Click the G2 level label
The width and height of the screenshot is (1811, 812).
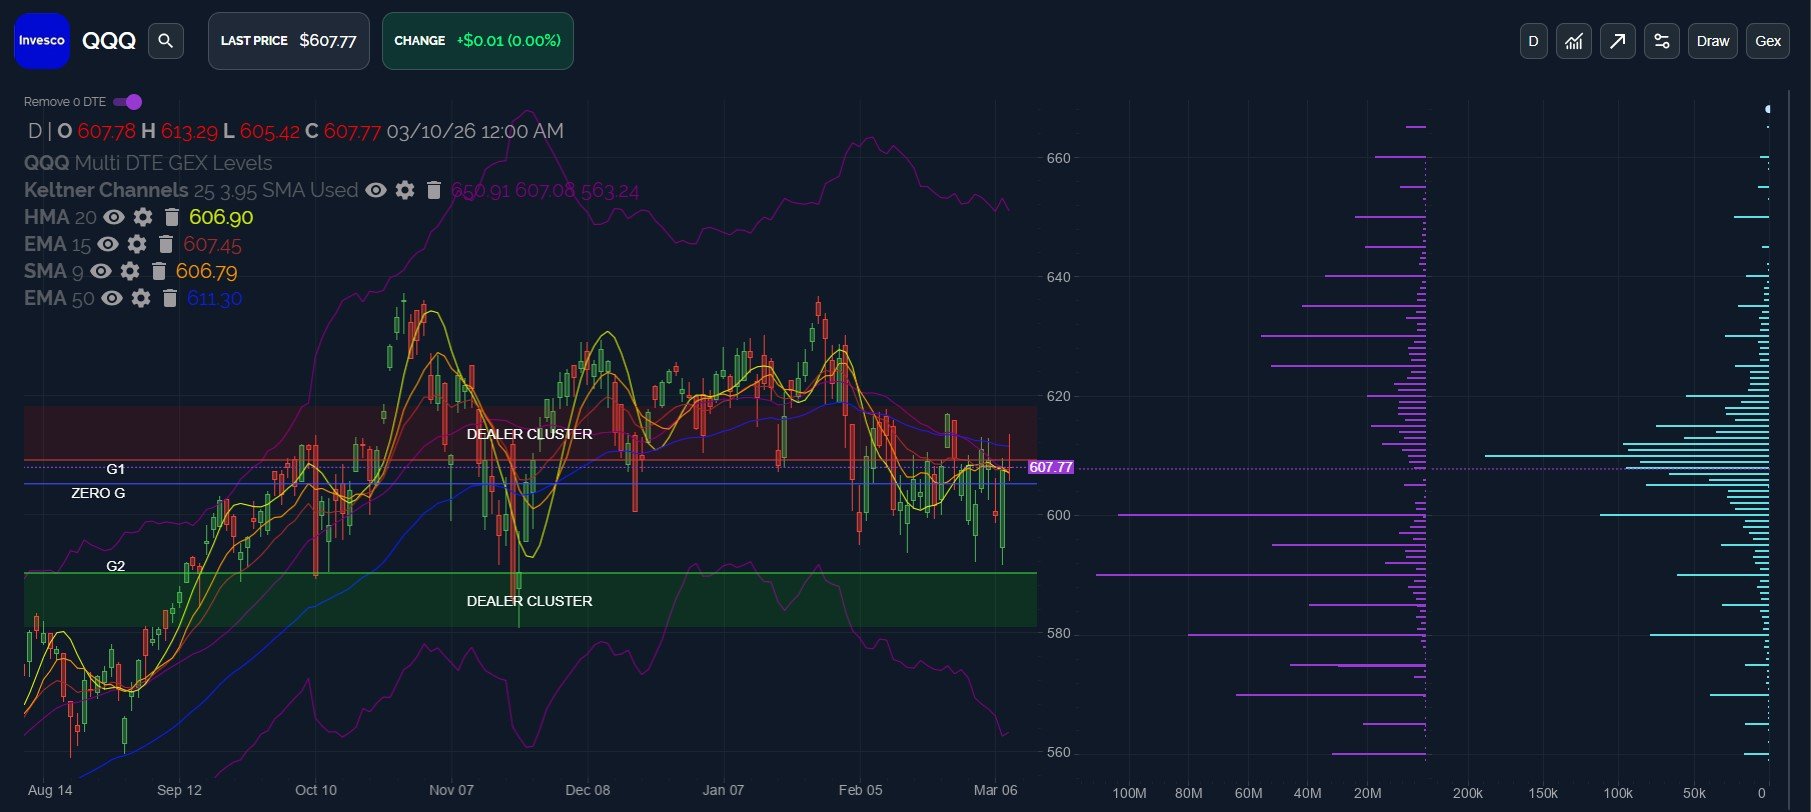[x=116, y=566]
